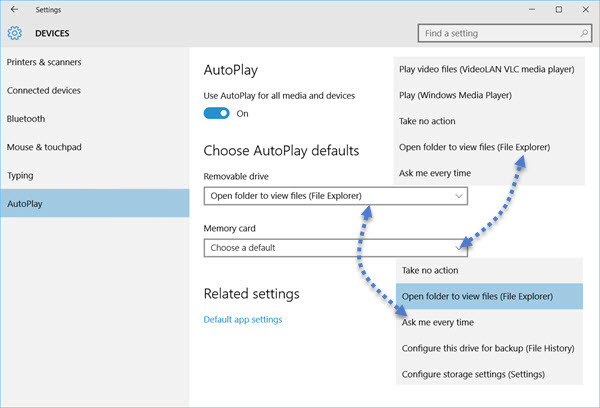Choose Play video files with VLC option
Viewport: 600px width, 408px height.
[486, 69]
